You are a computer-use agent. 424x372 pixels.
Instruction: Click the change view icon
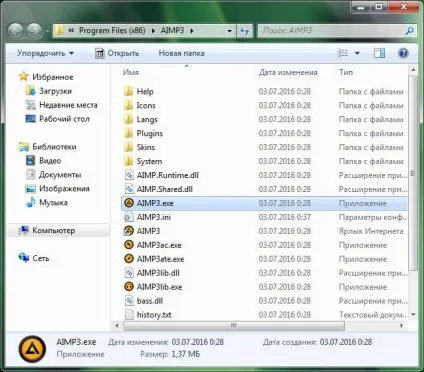click(x=343, y=53)
